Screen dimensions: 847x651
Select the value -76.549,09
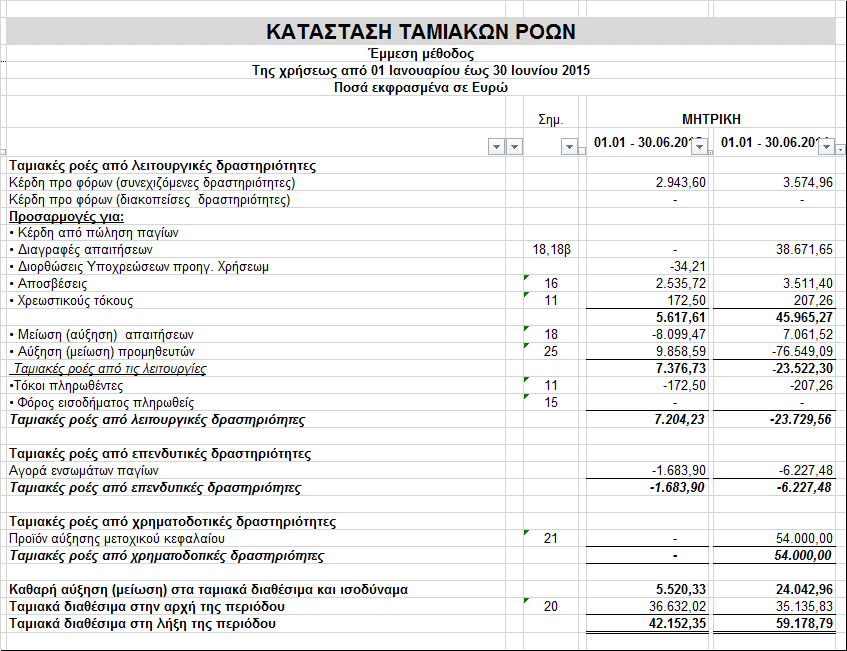[x=802, y=352]
